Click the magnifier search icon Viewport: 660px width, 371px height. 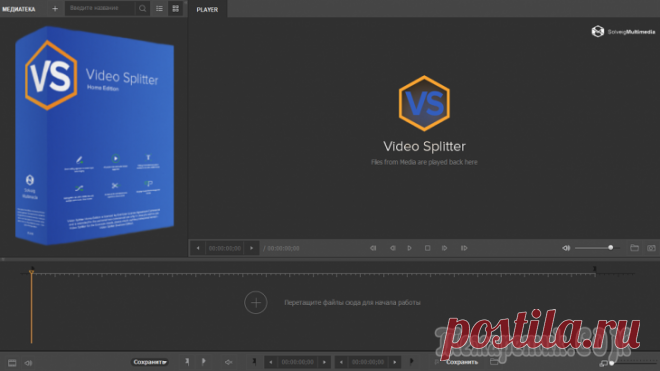[143, 8]
